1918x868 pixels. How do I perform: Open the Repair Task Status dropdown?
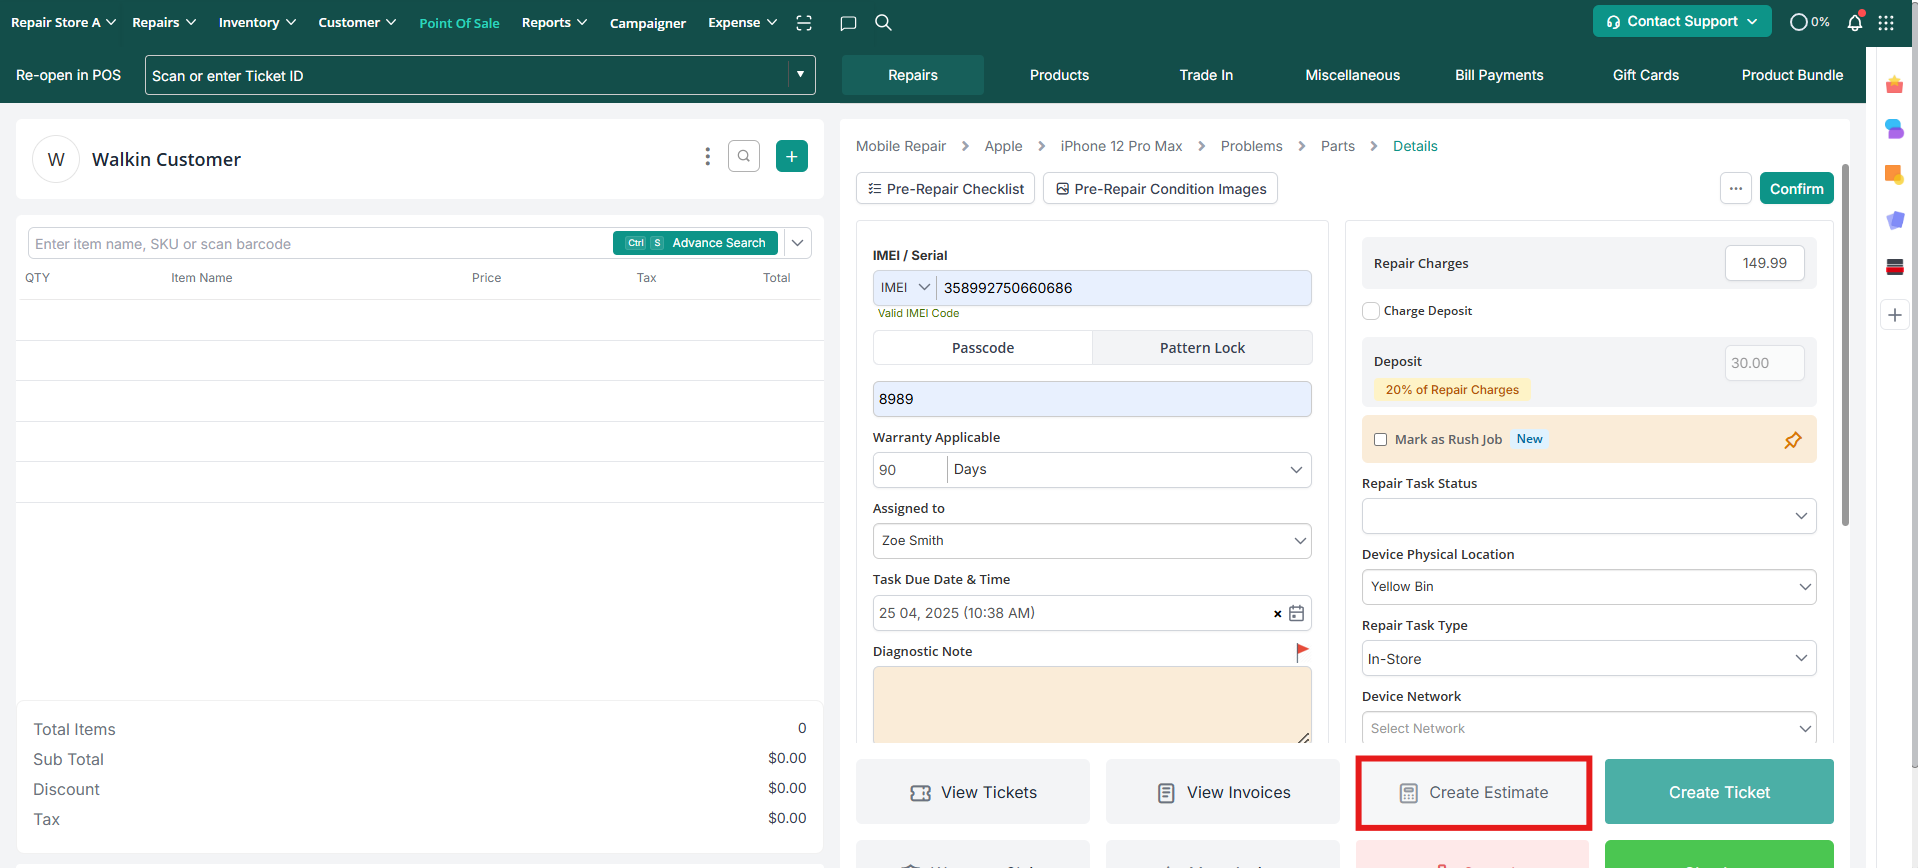coord(1589,516)
